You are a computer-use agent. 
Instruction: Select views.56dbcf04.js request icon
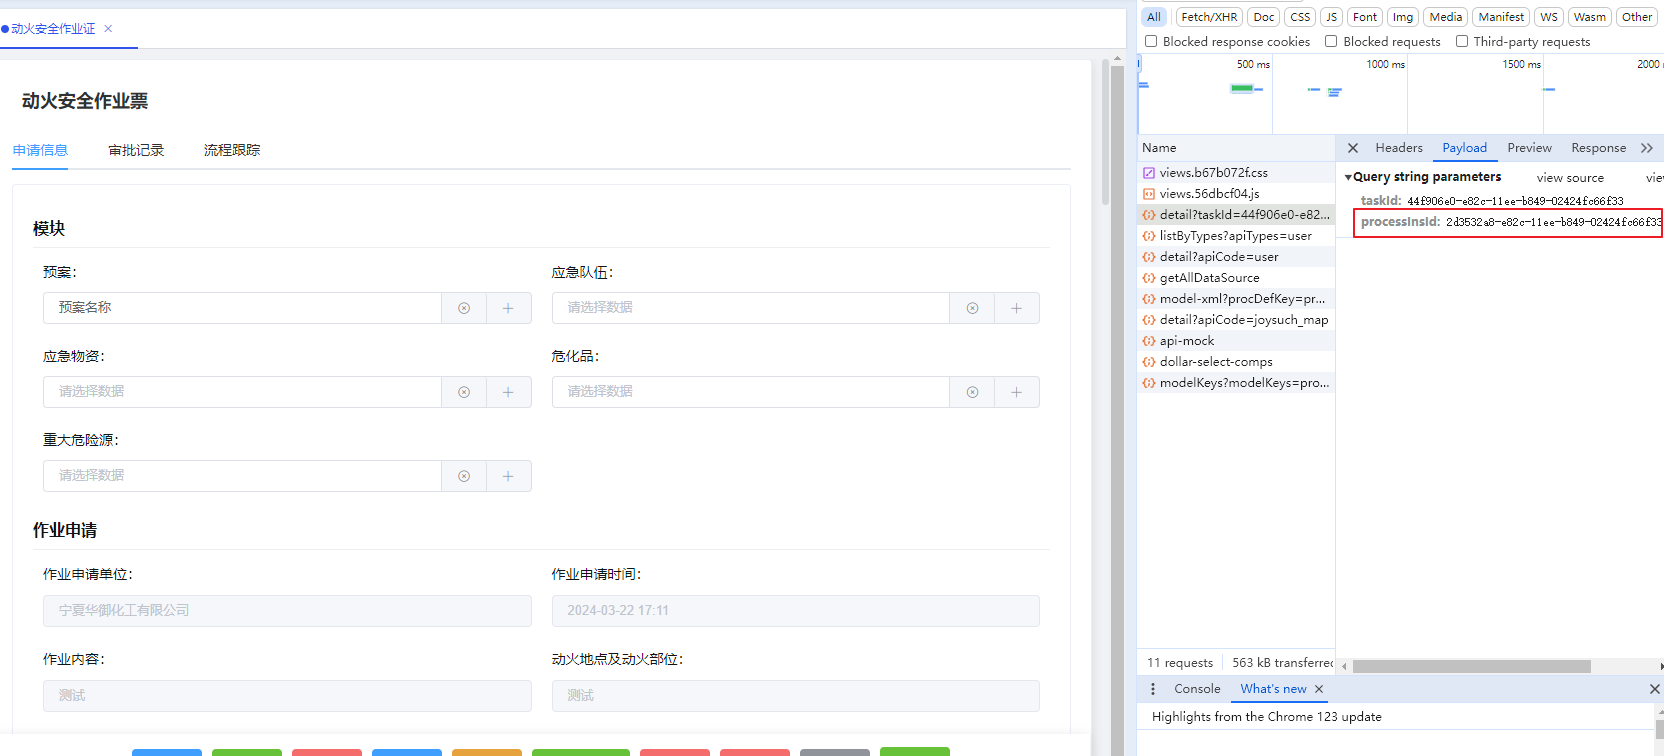(1149, 194)
